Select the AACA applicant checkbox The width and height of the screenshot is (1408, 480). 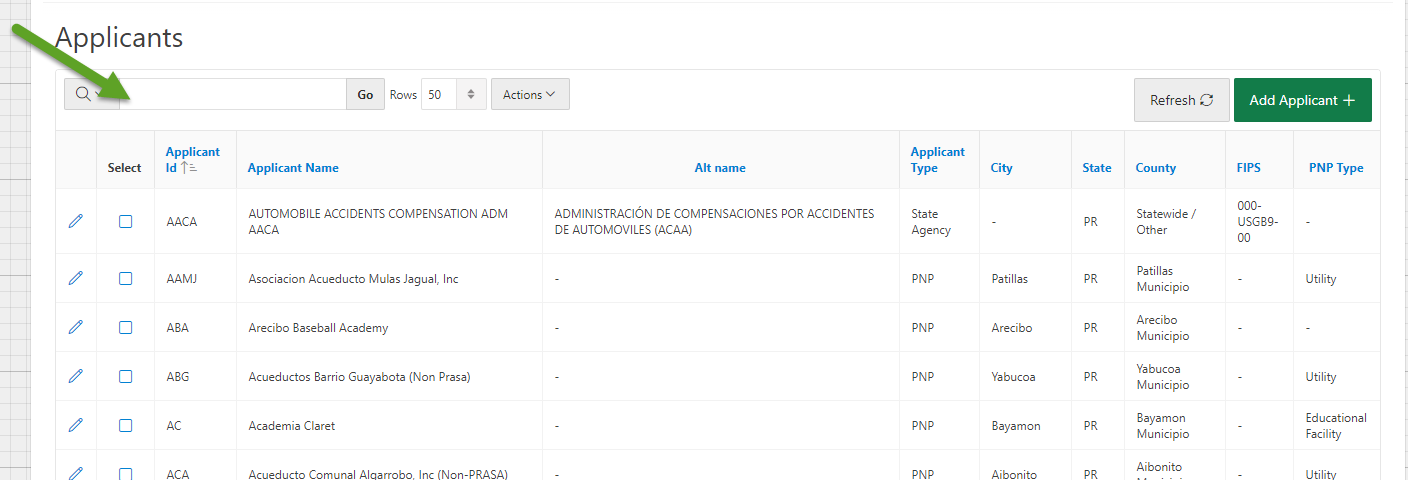point(125,221)
